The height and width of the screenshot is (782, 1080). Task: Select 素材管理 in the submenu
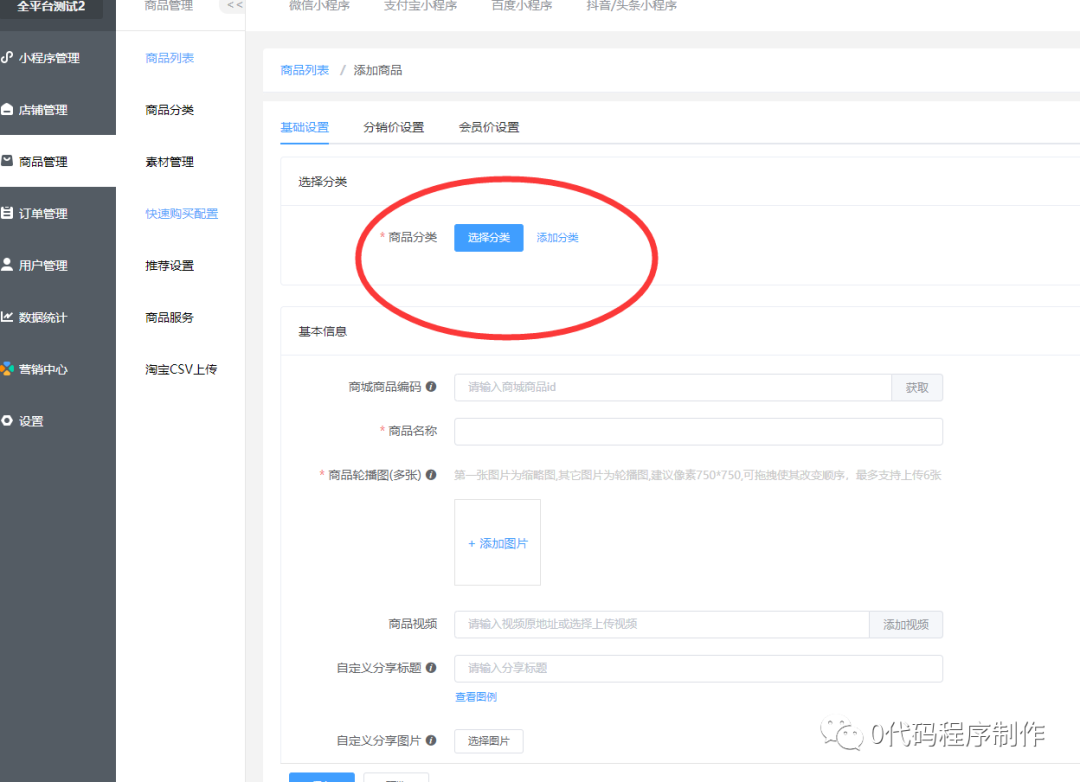[169, 162]
